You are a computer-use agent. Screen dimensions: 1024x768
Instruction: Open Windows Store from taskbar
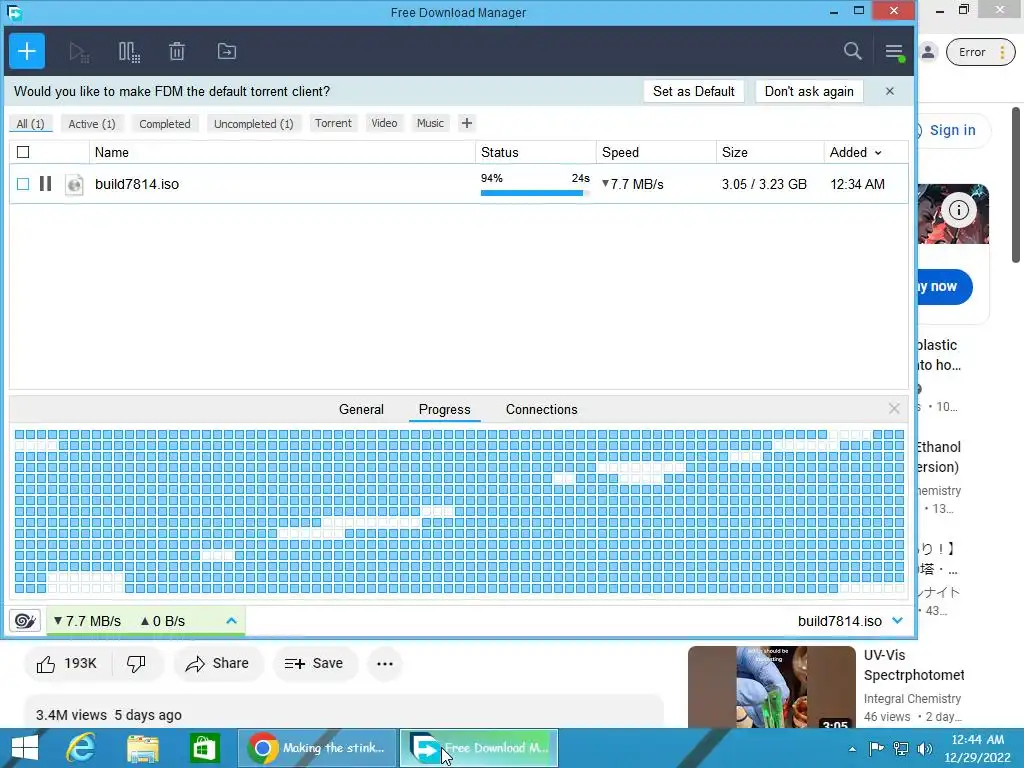pyautogui.click(x=205, y=748)
